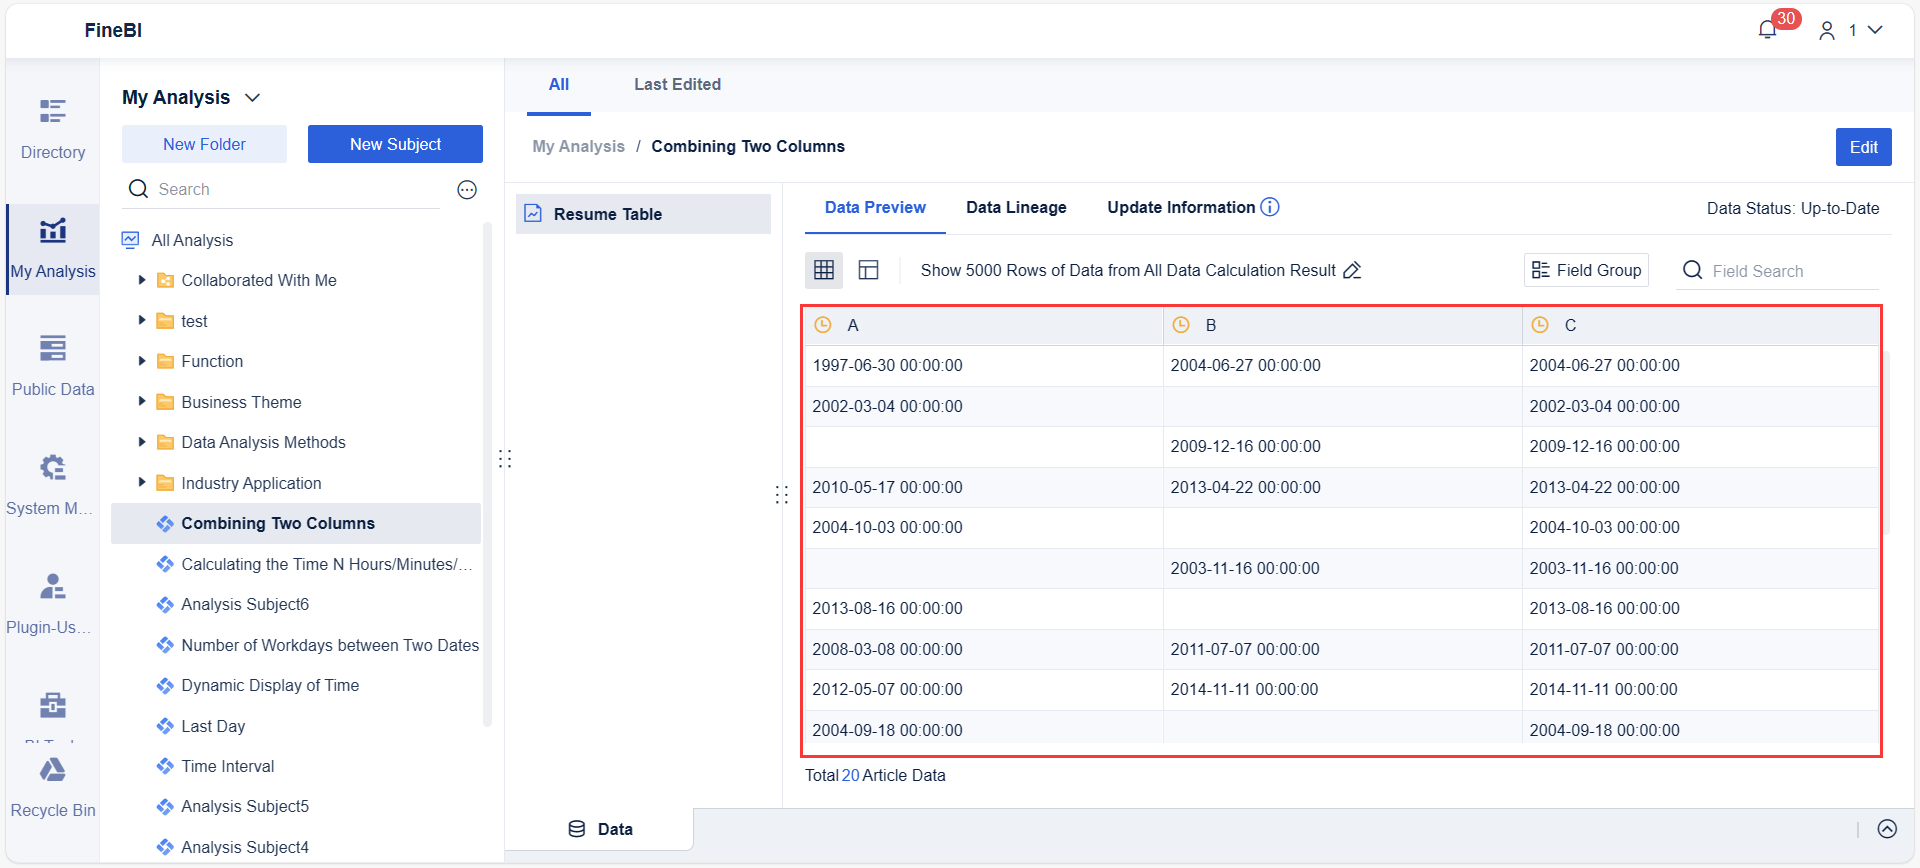Image resolution: width=1920 pixels, height=868 pixels.
Task: Open the more options ellipsis icon
Action: 467,190
